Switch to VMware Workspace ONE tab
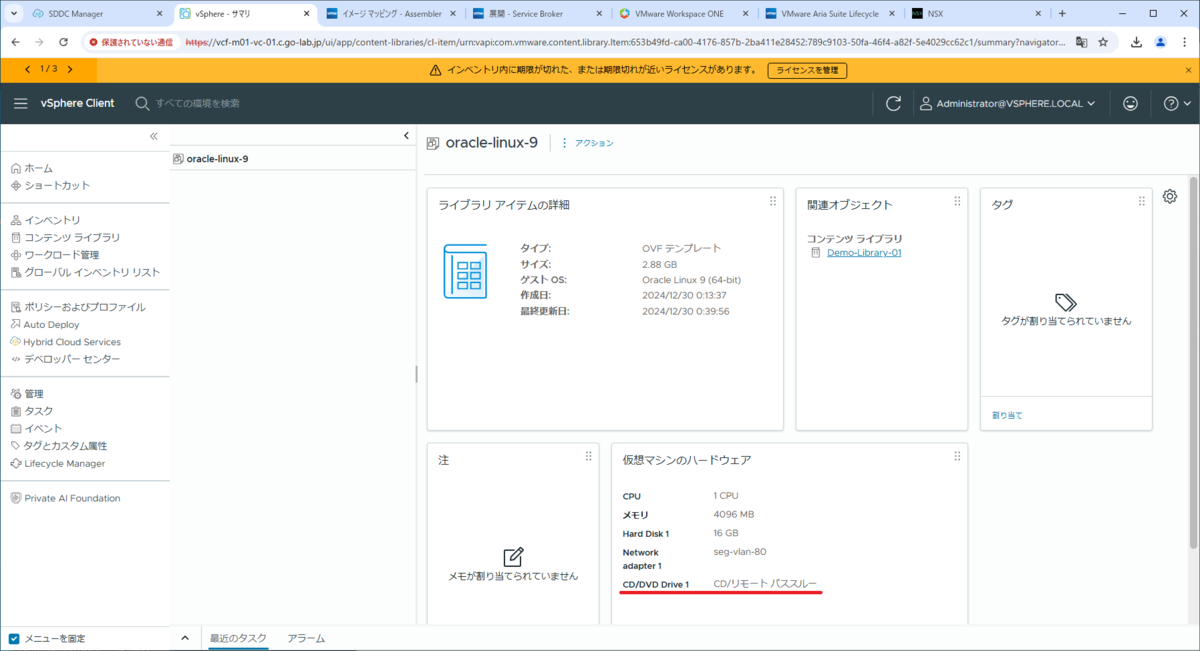 pos(684,14)
